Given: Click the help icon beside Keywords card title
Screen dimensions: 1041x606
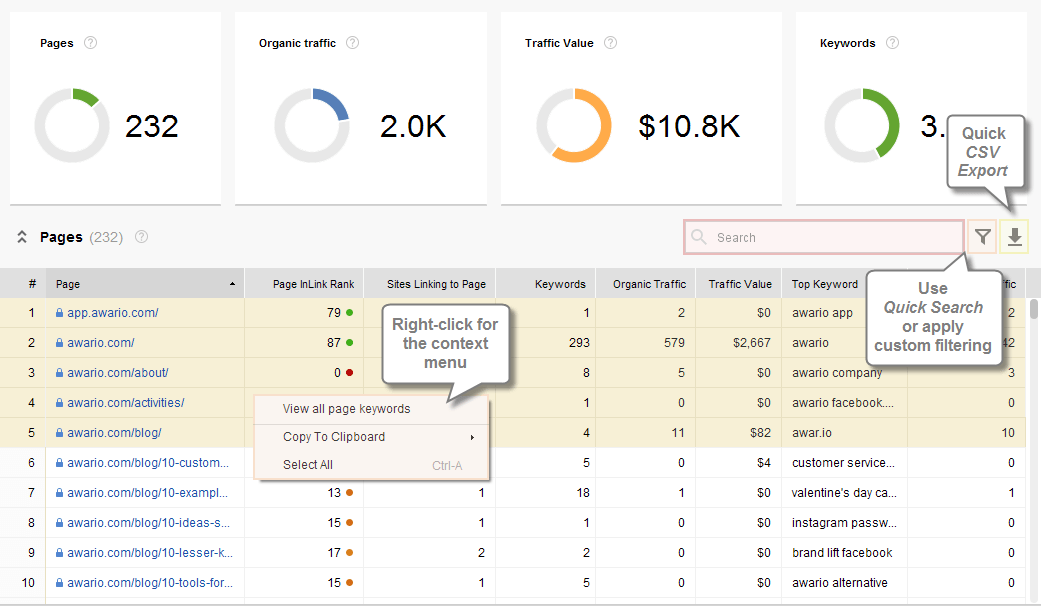Looking at the screenshot, I should (x=892, y=42).
